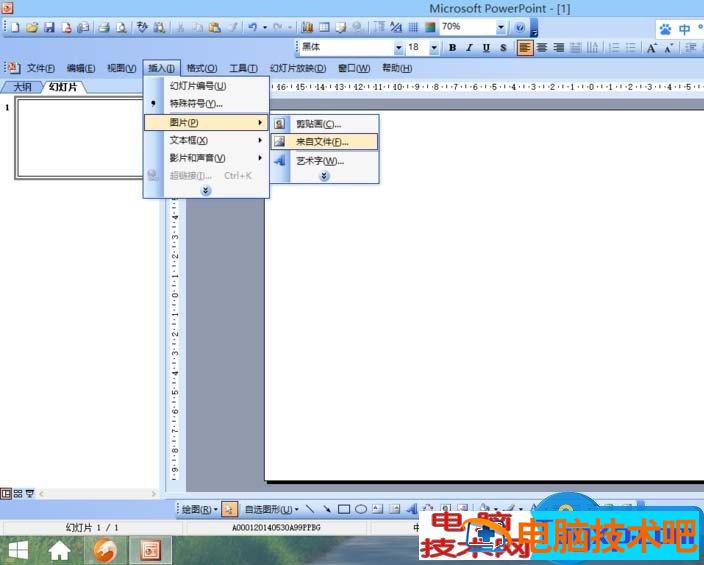Select the Rectangle drawing tool
This screenshot has height=565, width=704.
pyautogui.click(x=344, y=509)
